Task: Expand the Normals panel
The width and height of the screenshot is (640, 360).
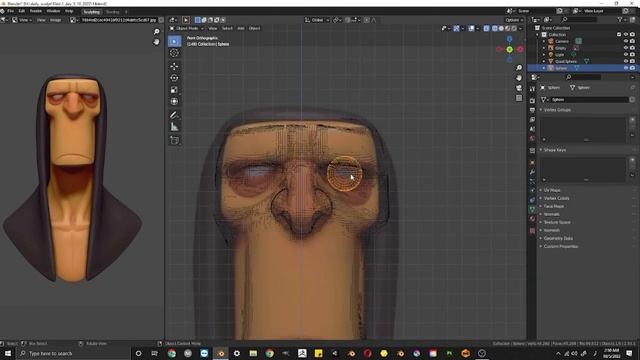Action: (551, 214)
